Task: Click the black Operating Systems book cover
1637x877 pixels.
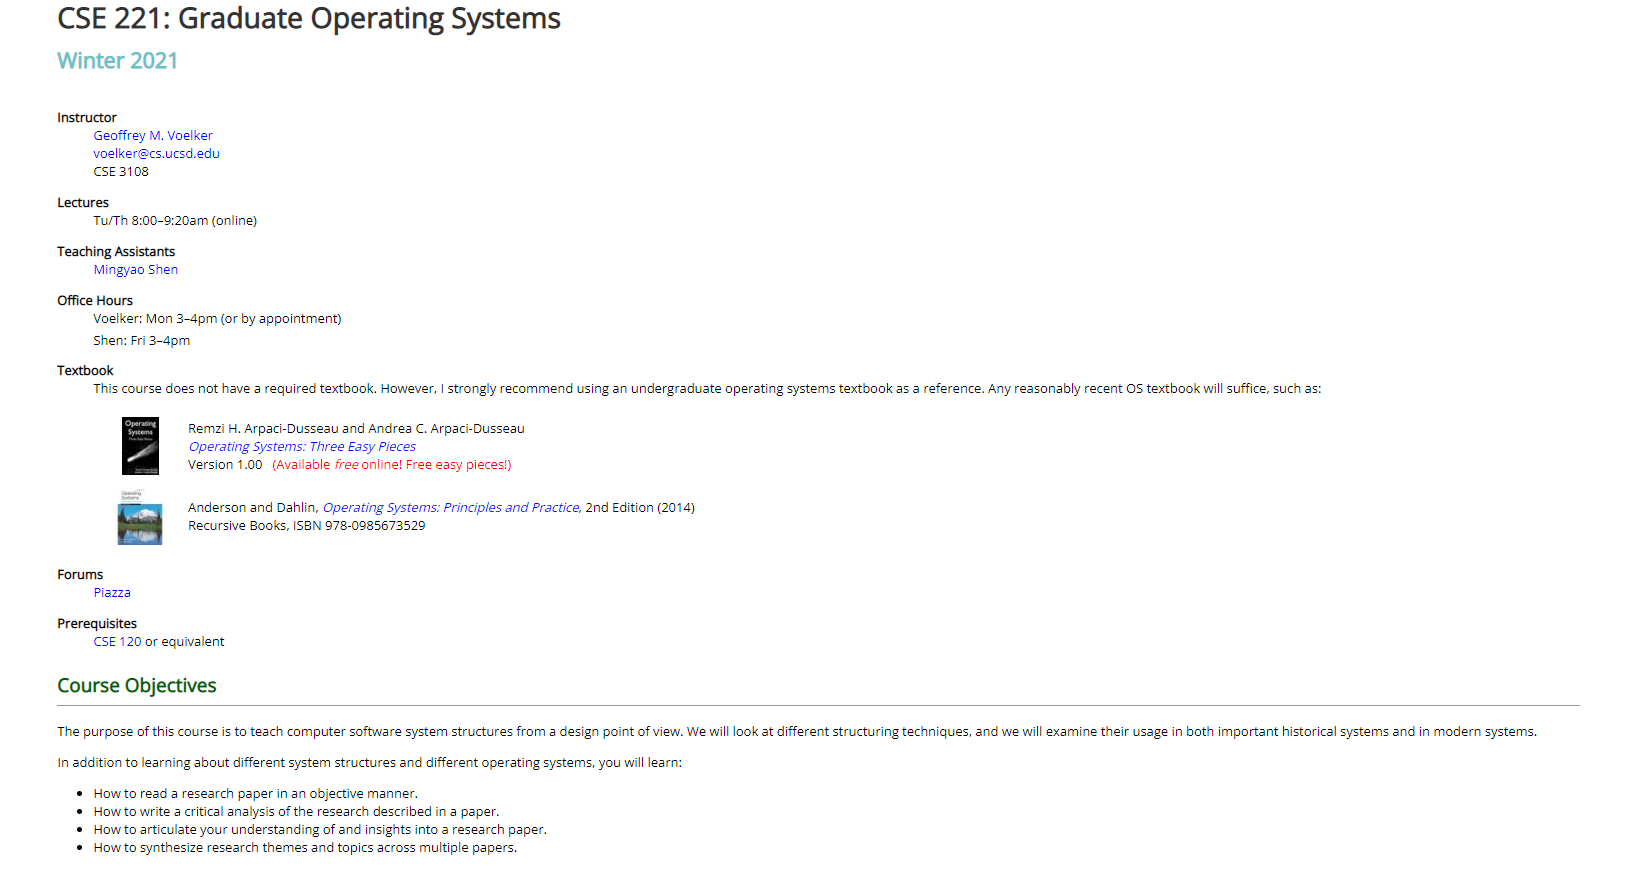Action: (140, 445)
